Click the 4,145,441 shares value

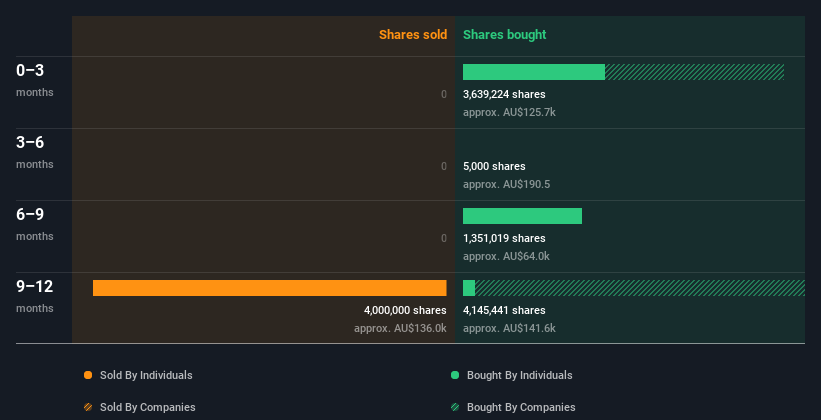(x=504, y=310)
